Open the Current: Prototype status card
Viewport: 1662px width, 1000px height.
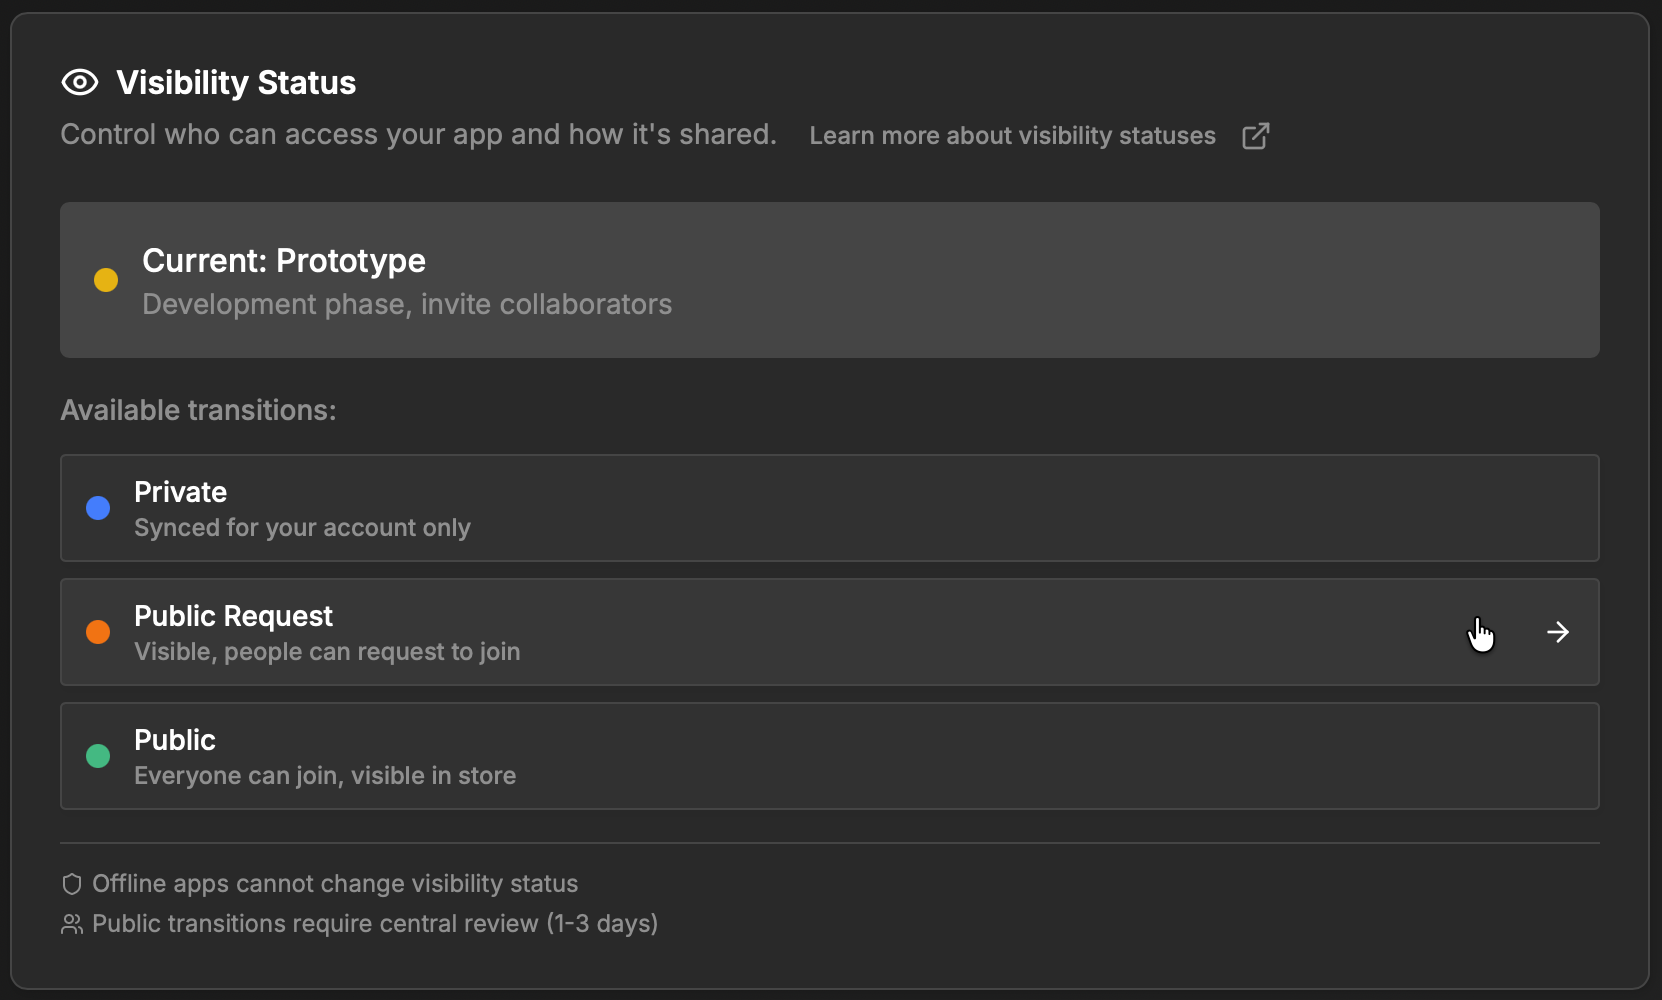(830, 280)
